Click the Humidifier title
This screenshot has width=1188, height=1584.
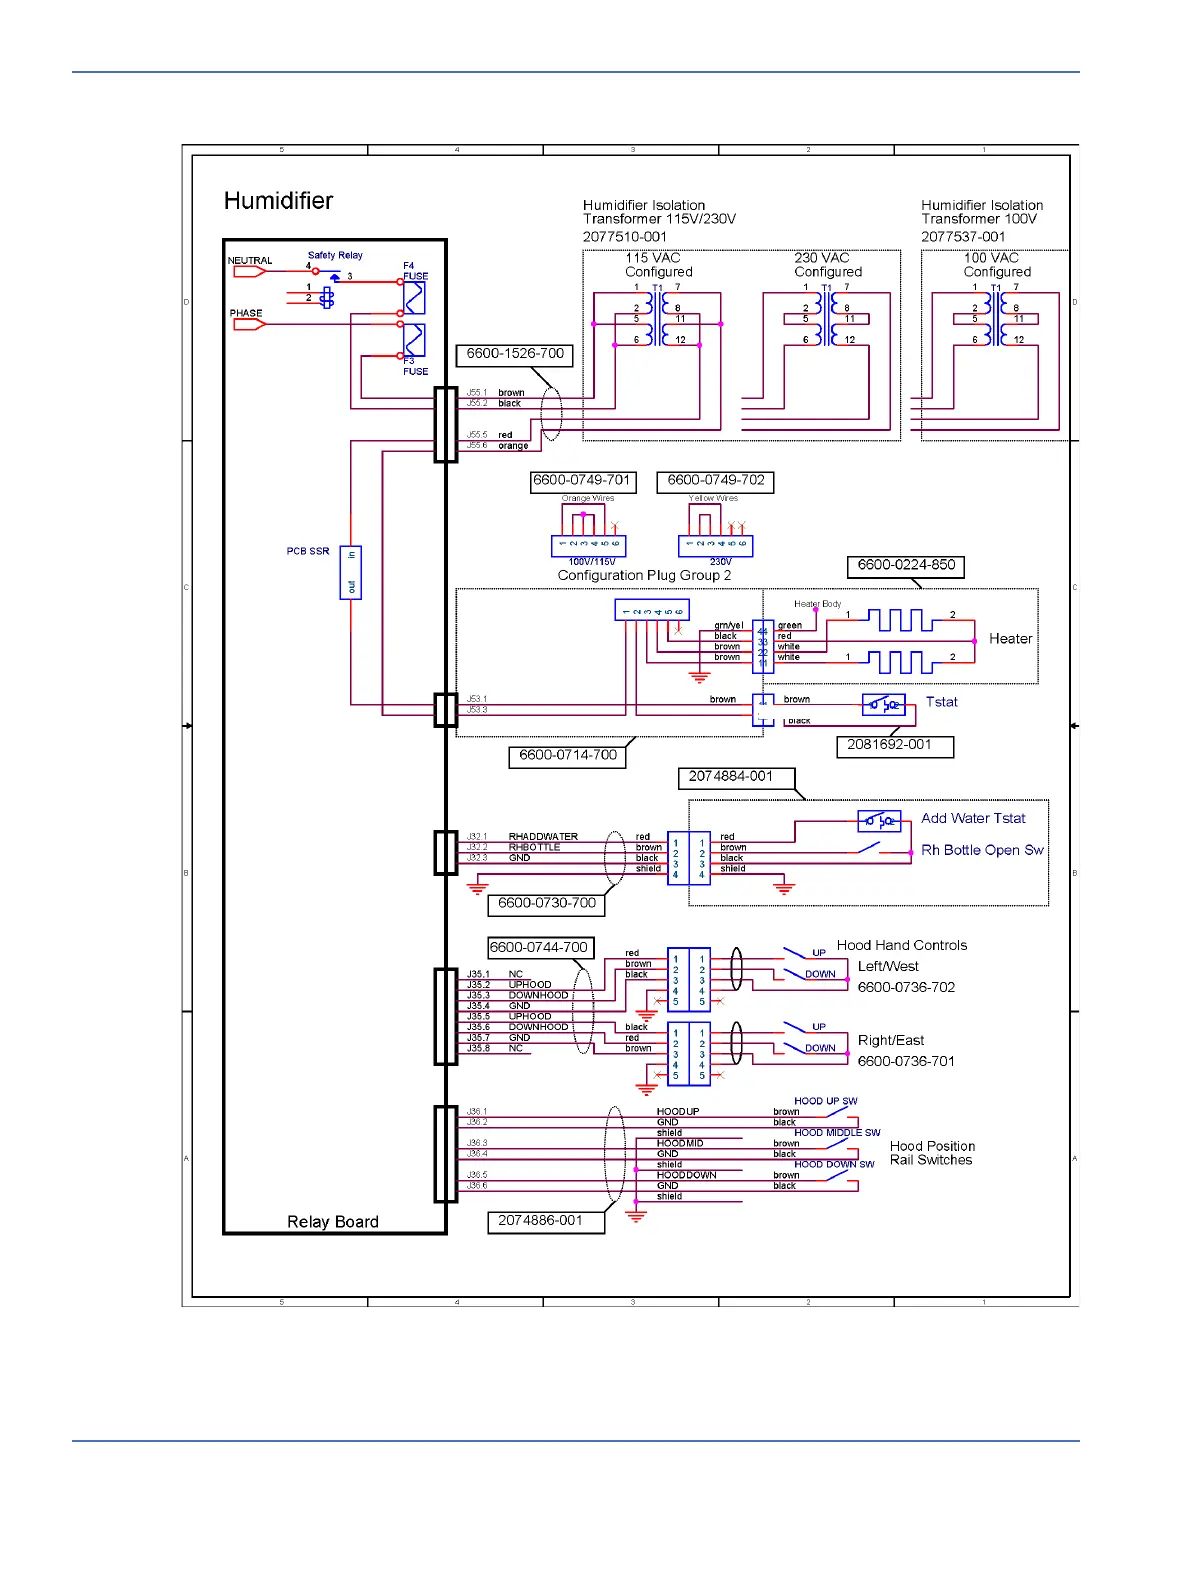click(x=278, y=201)
